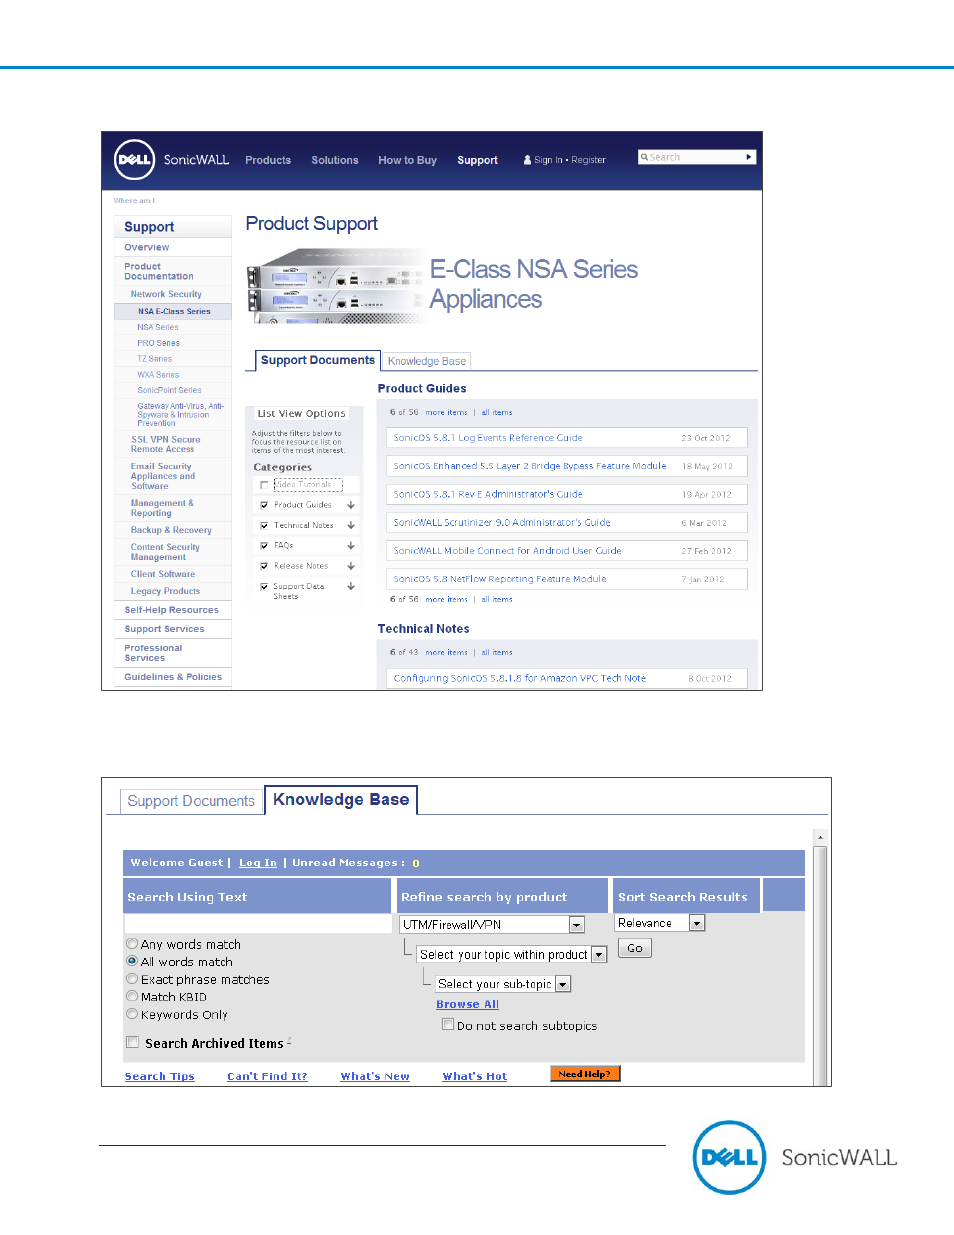Open SonicOS 5.8.1 Log Events Reference Guide
This screenshot has width=954, height=1235.
point(488,438)
